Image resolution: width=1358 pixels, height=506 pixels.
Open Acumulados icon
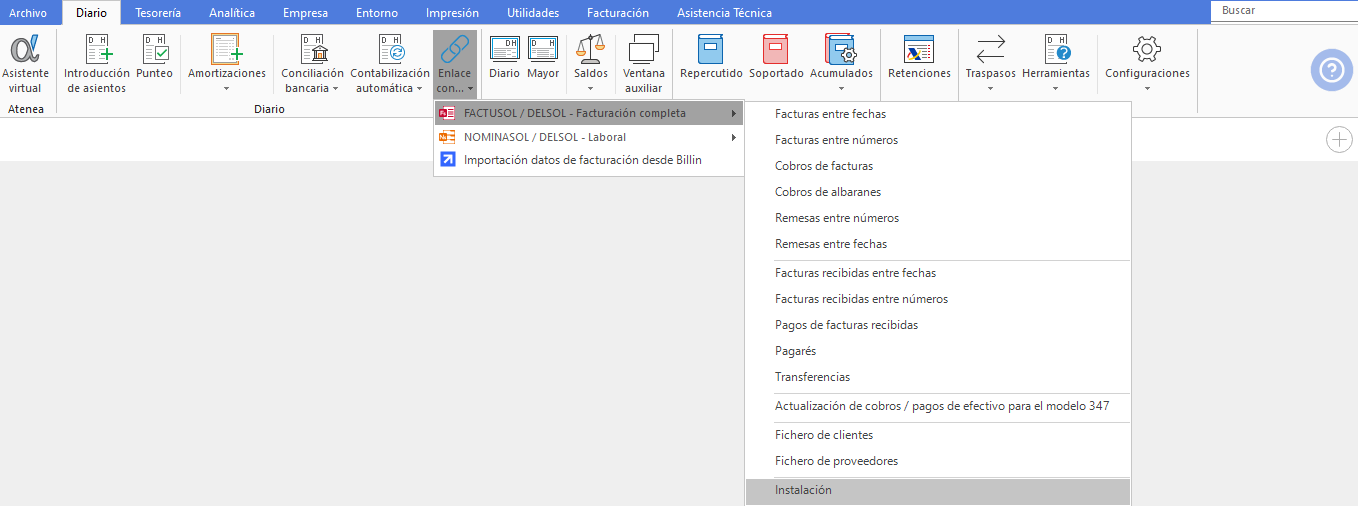(x=841, y=48)
